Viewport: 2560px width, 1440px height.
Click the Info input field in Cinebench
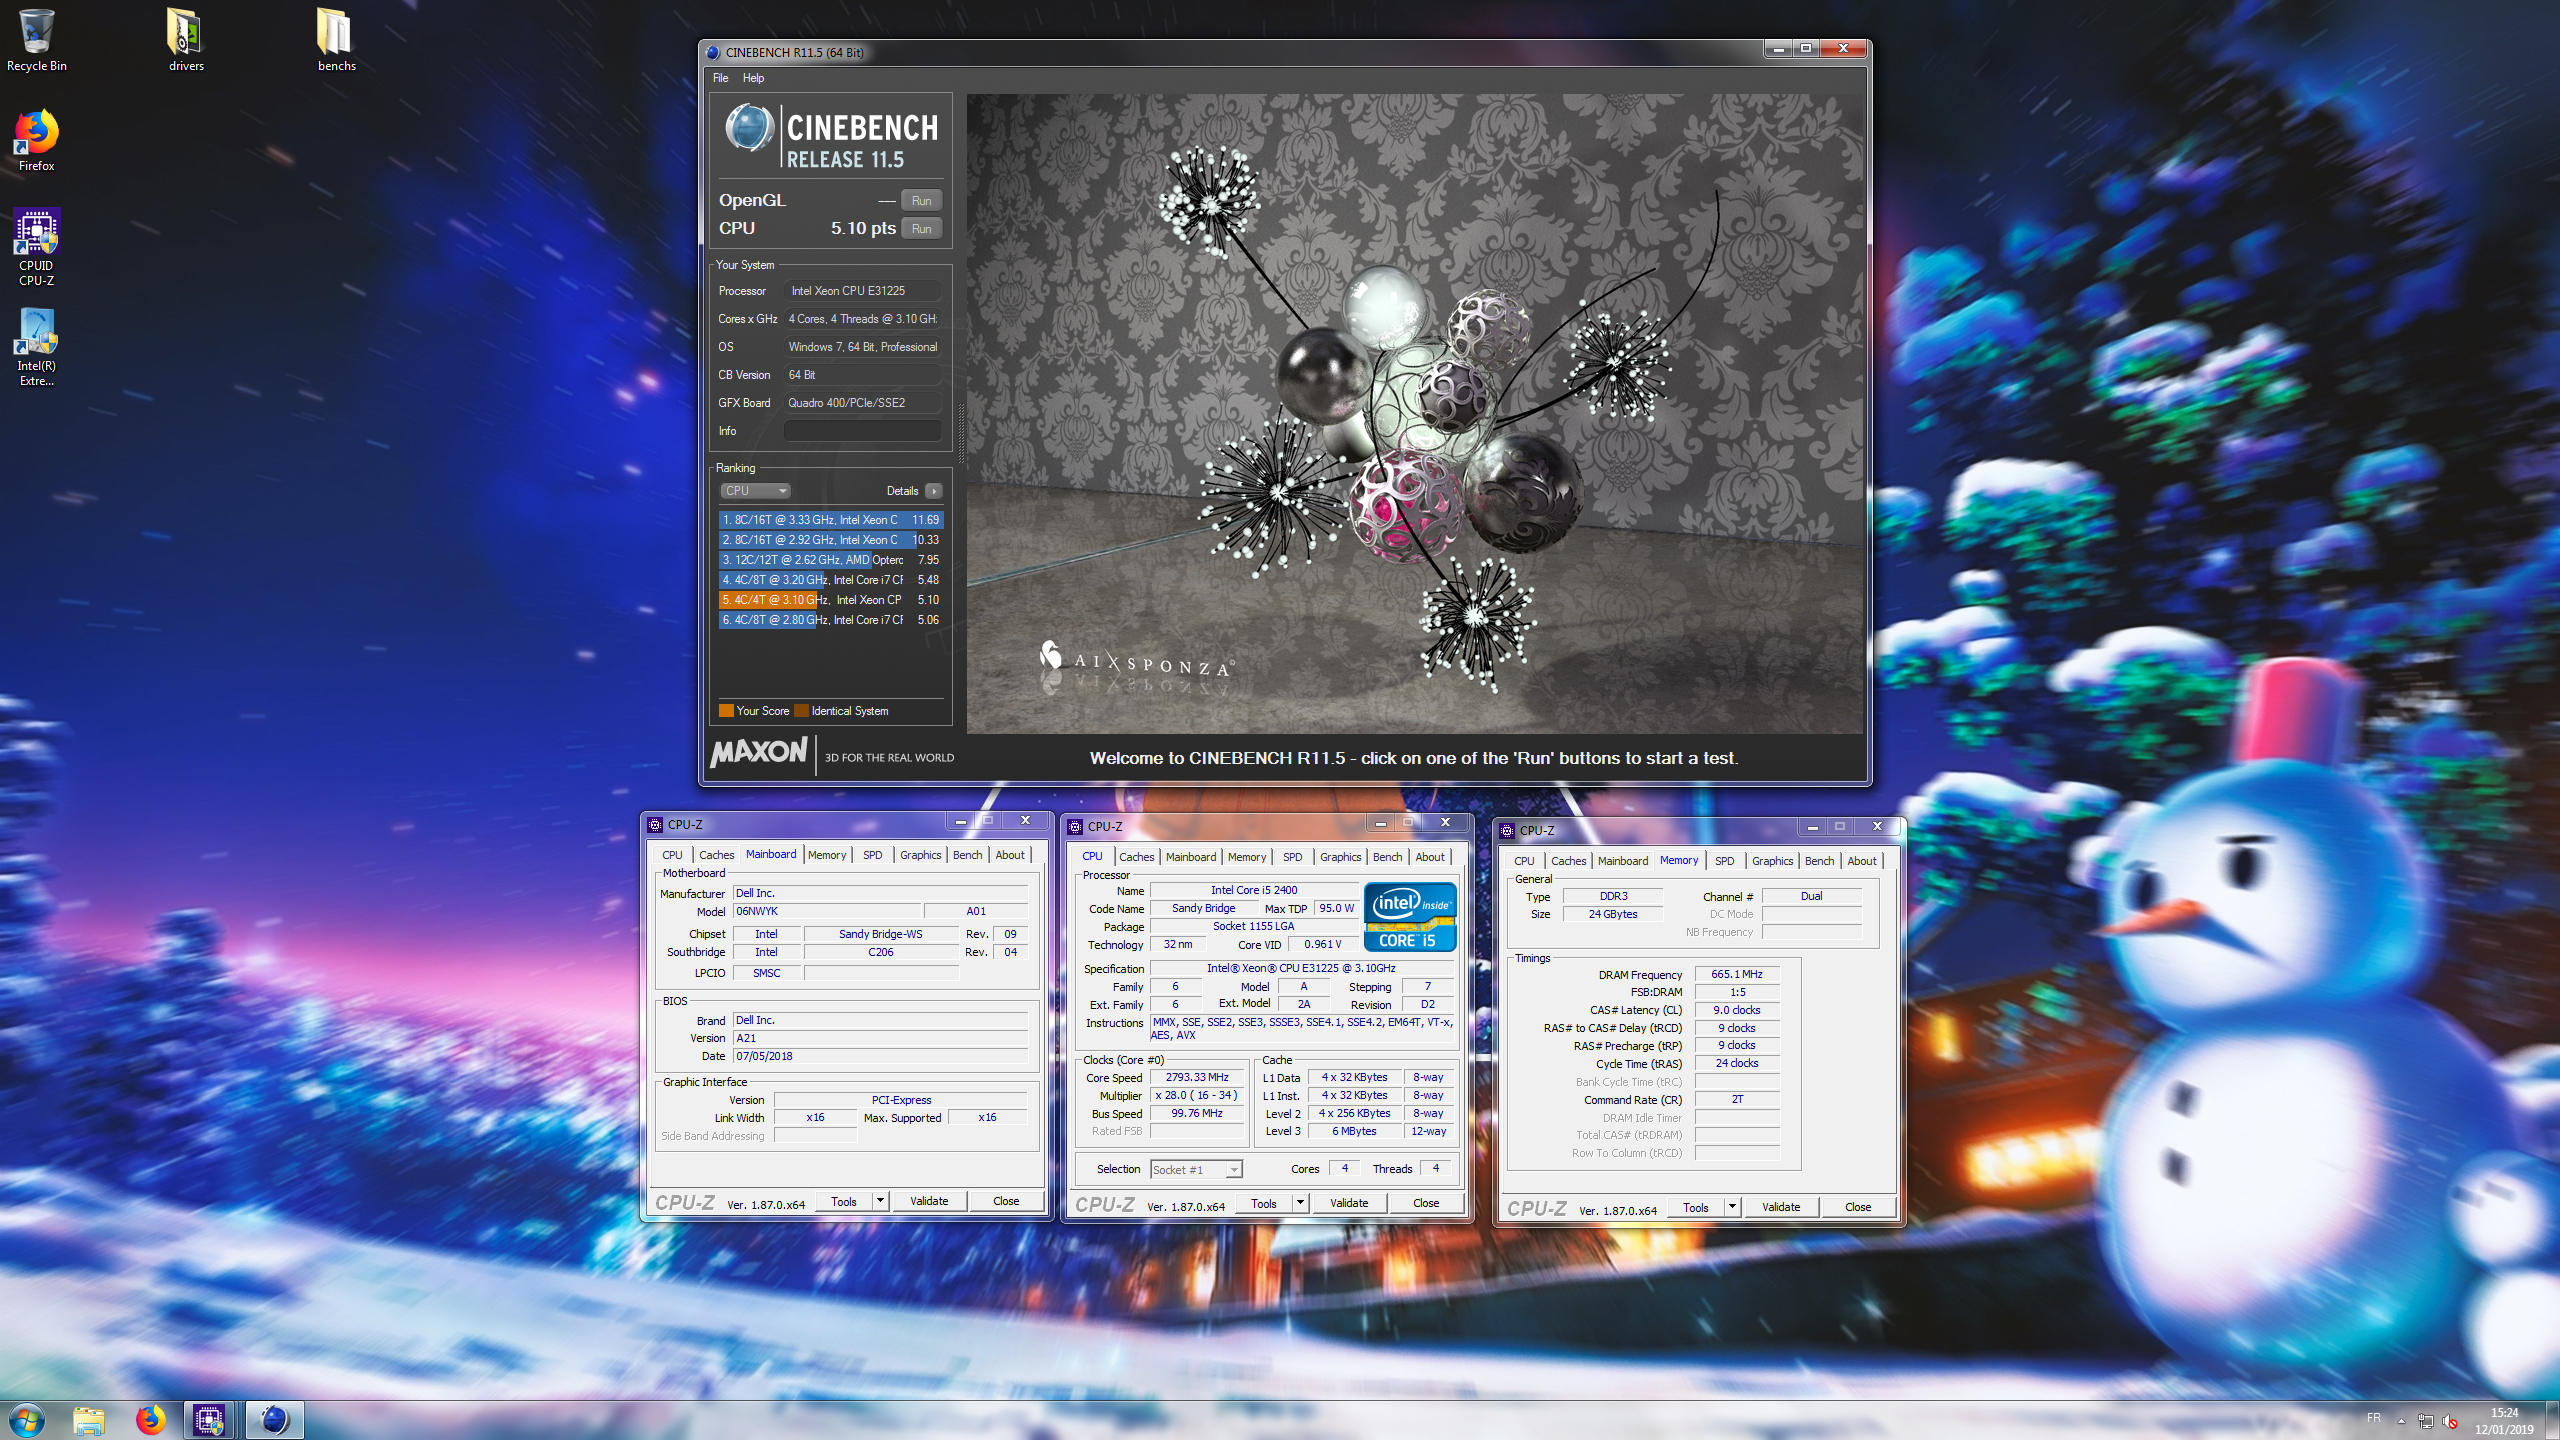[862, 431]
